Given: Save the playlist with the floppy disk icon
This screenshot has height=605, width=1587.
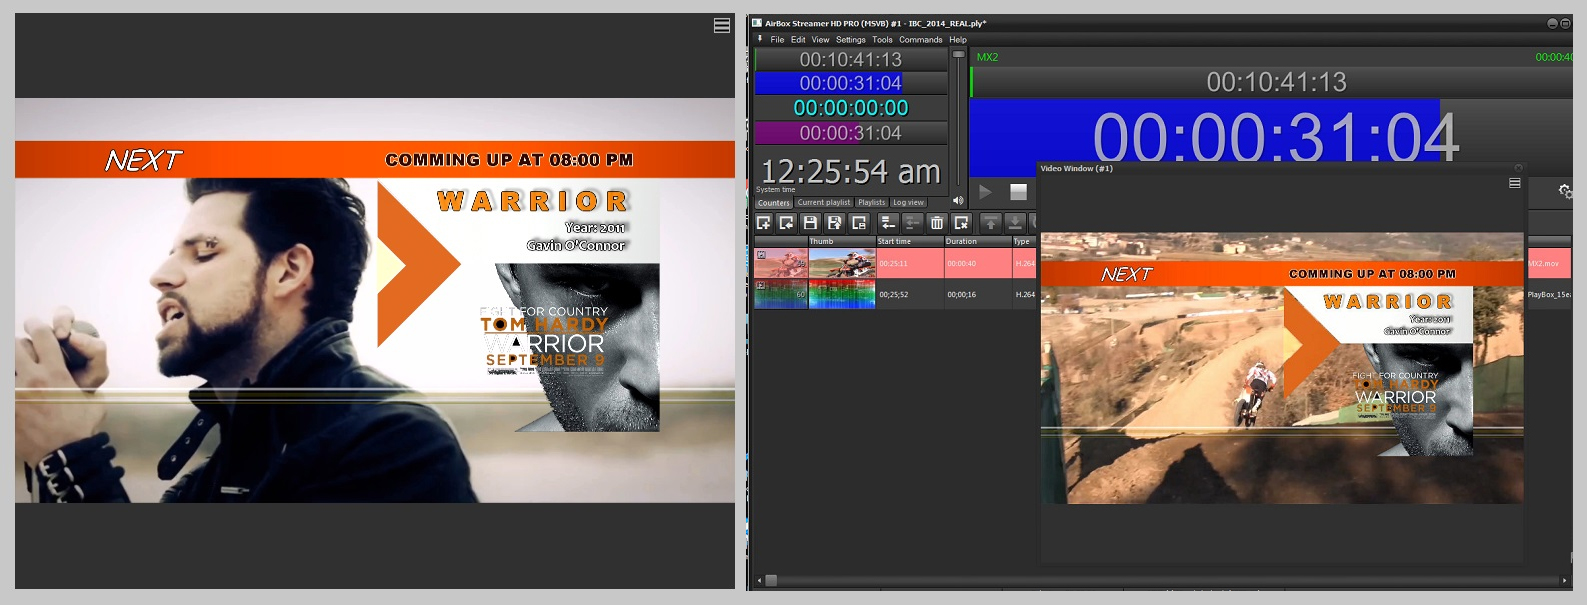Looking at the screenshot, I should click(811, 223).
